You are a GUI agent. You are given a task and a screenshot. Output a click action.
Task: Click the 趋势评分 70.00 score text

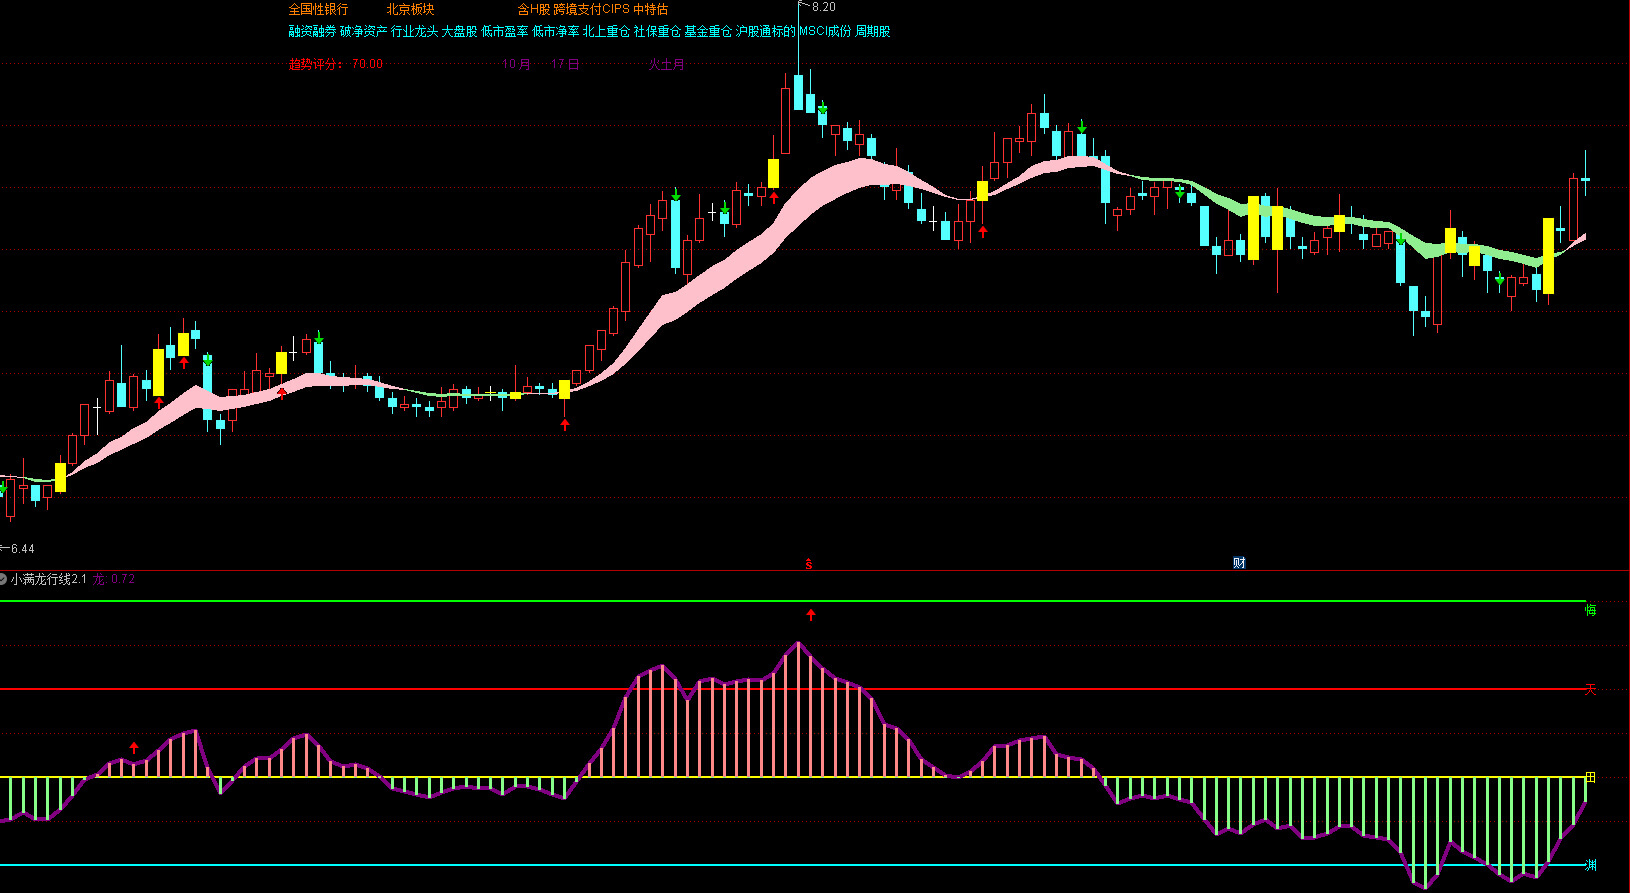coord(335,64)
